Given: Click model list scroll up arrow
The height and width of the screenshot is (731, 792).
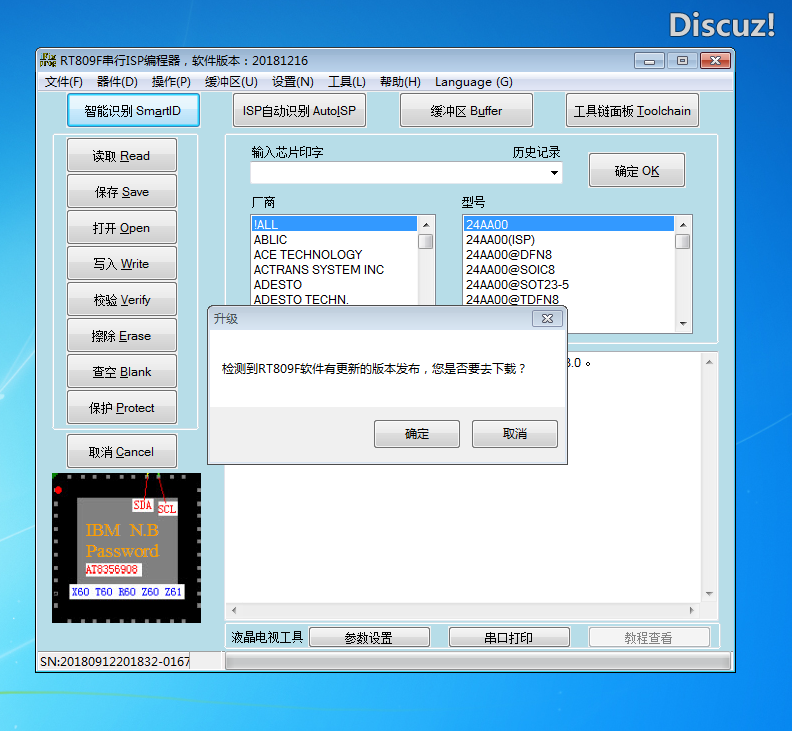Looking at the screenshot, I should [x=683, y=224].
